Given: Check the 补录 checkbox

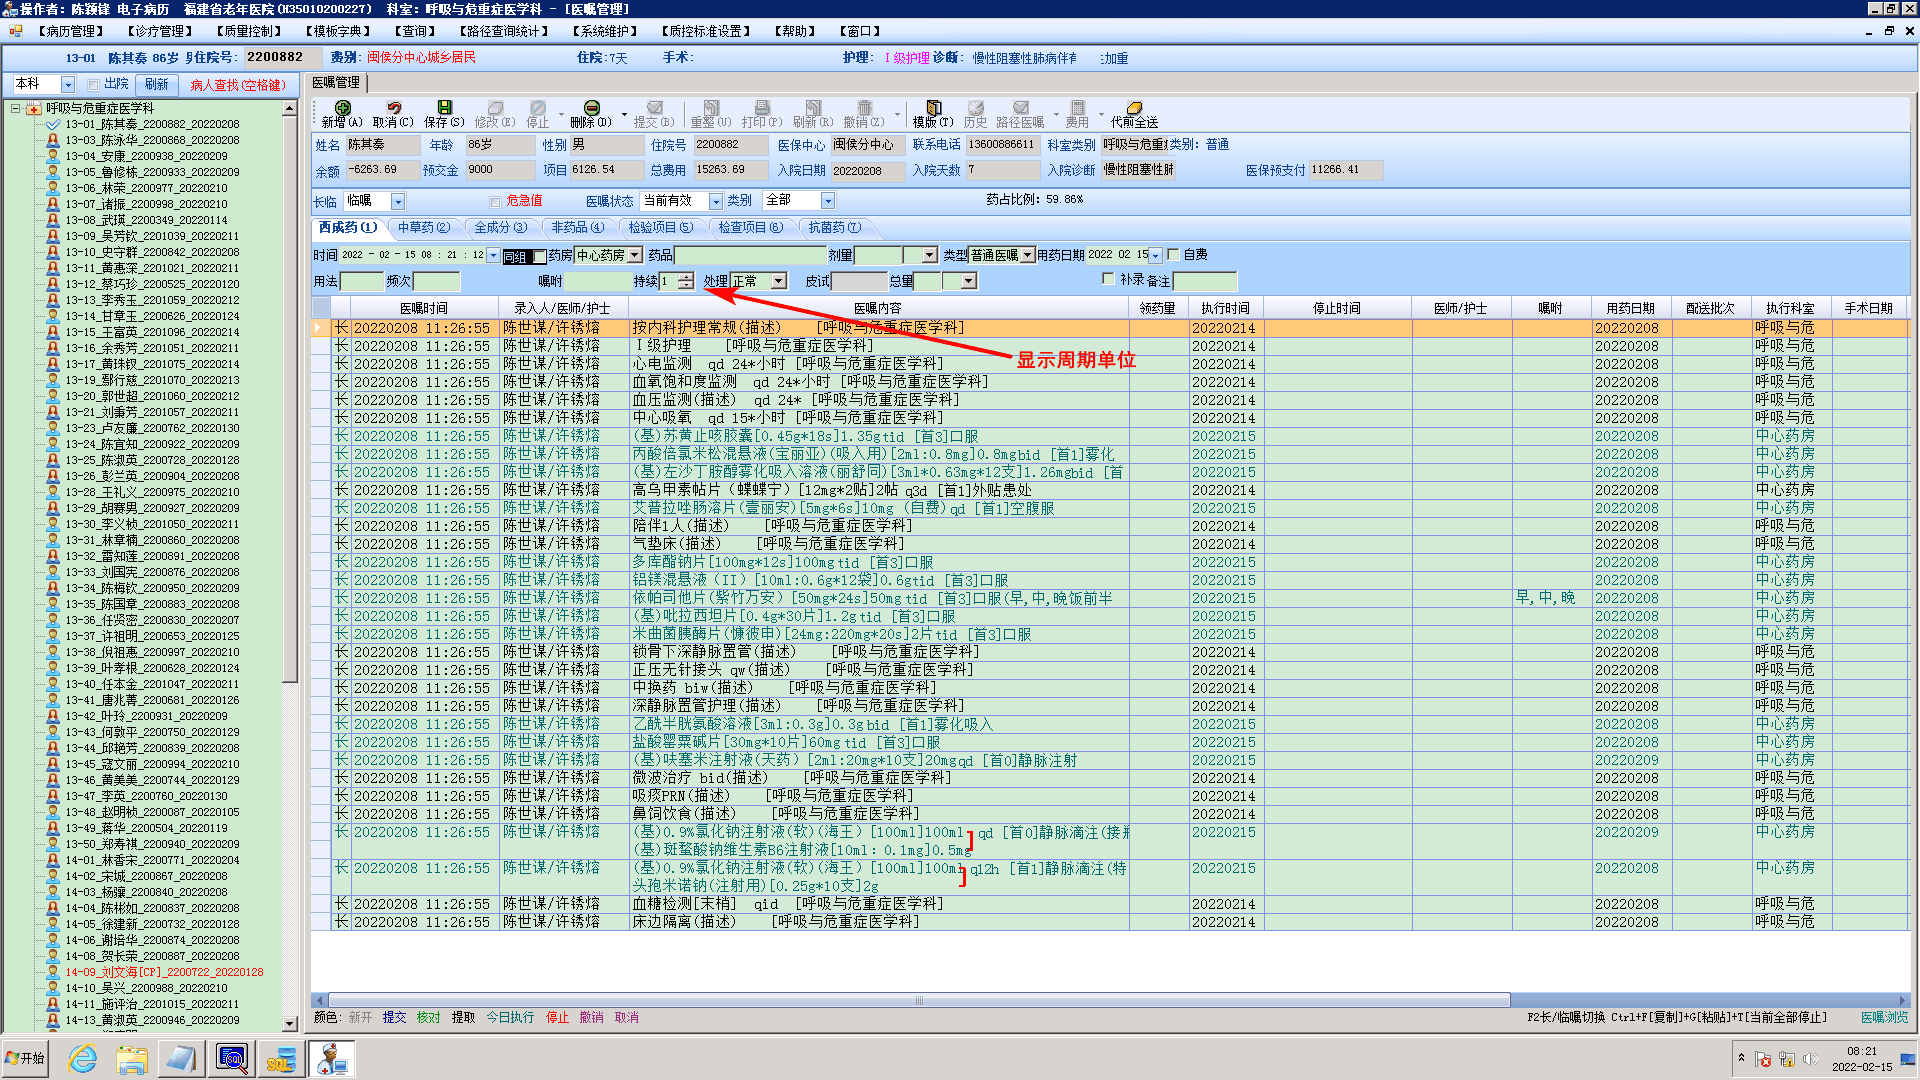Looking at the screenshot, I should point(1108,279).
